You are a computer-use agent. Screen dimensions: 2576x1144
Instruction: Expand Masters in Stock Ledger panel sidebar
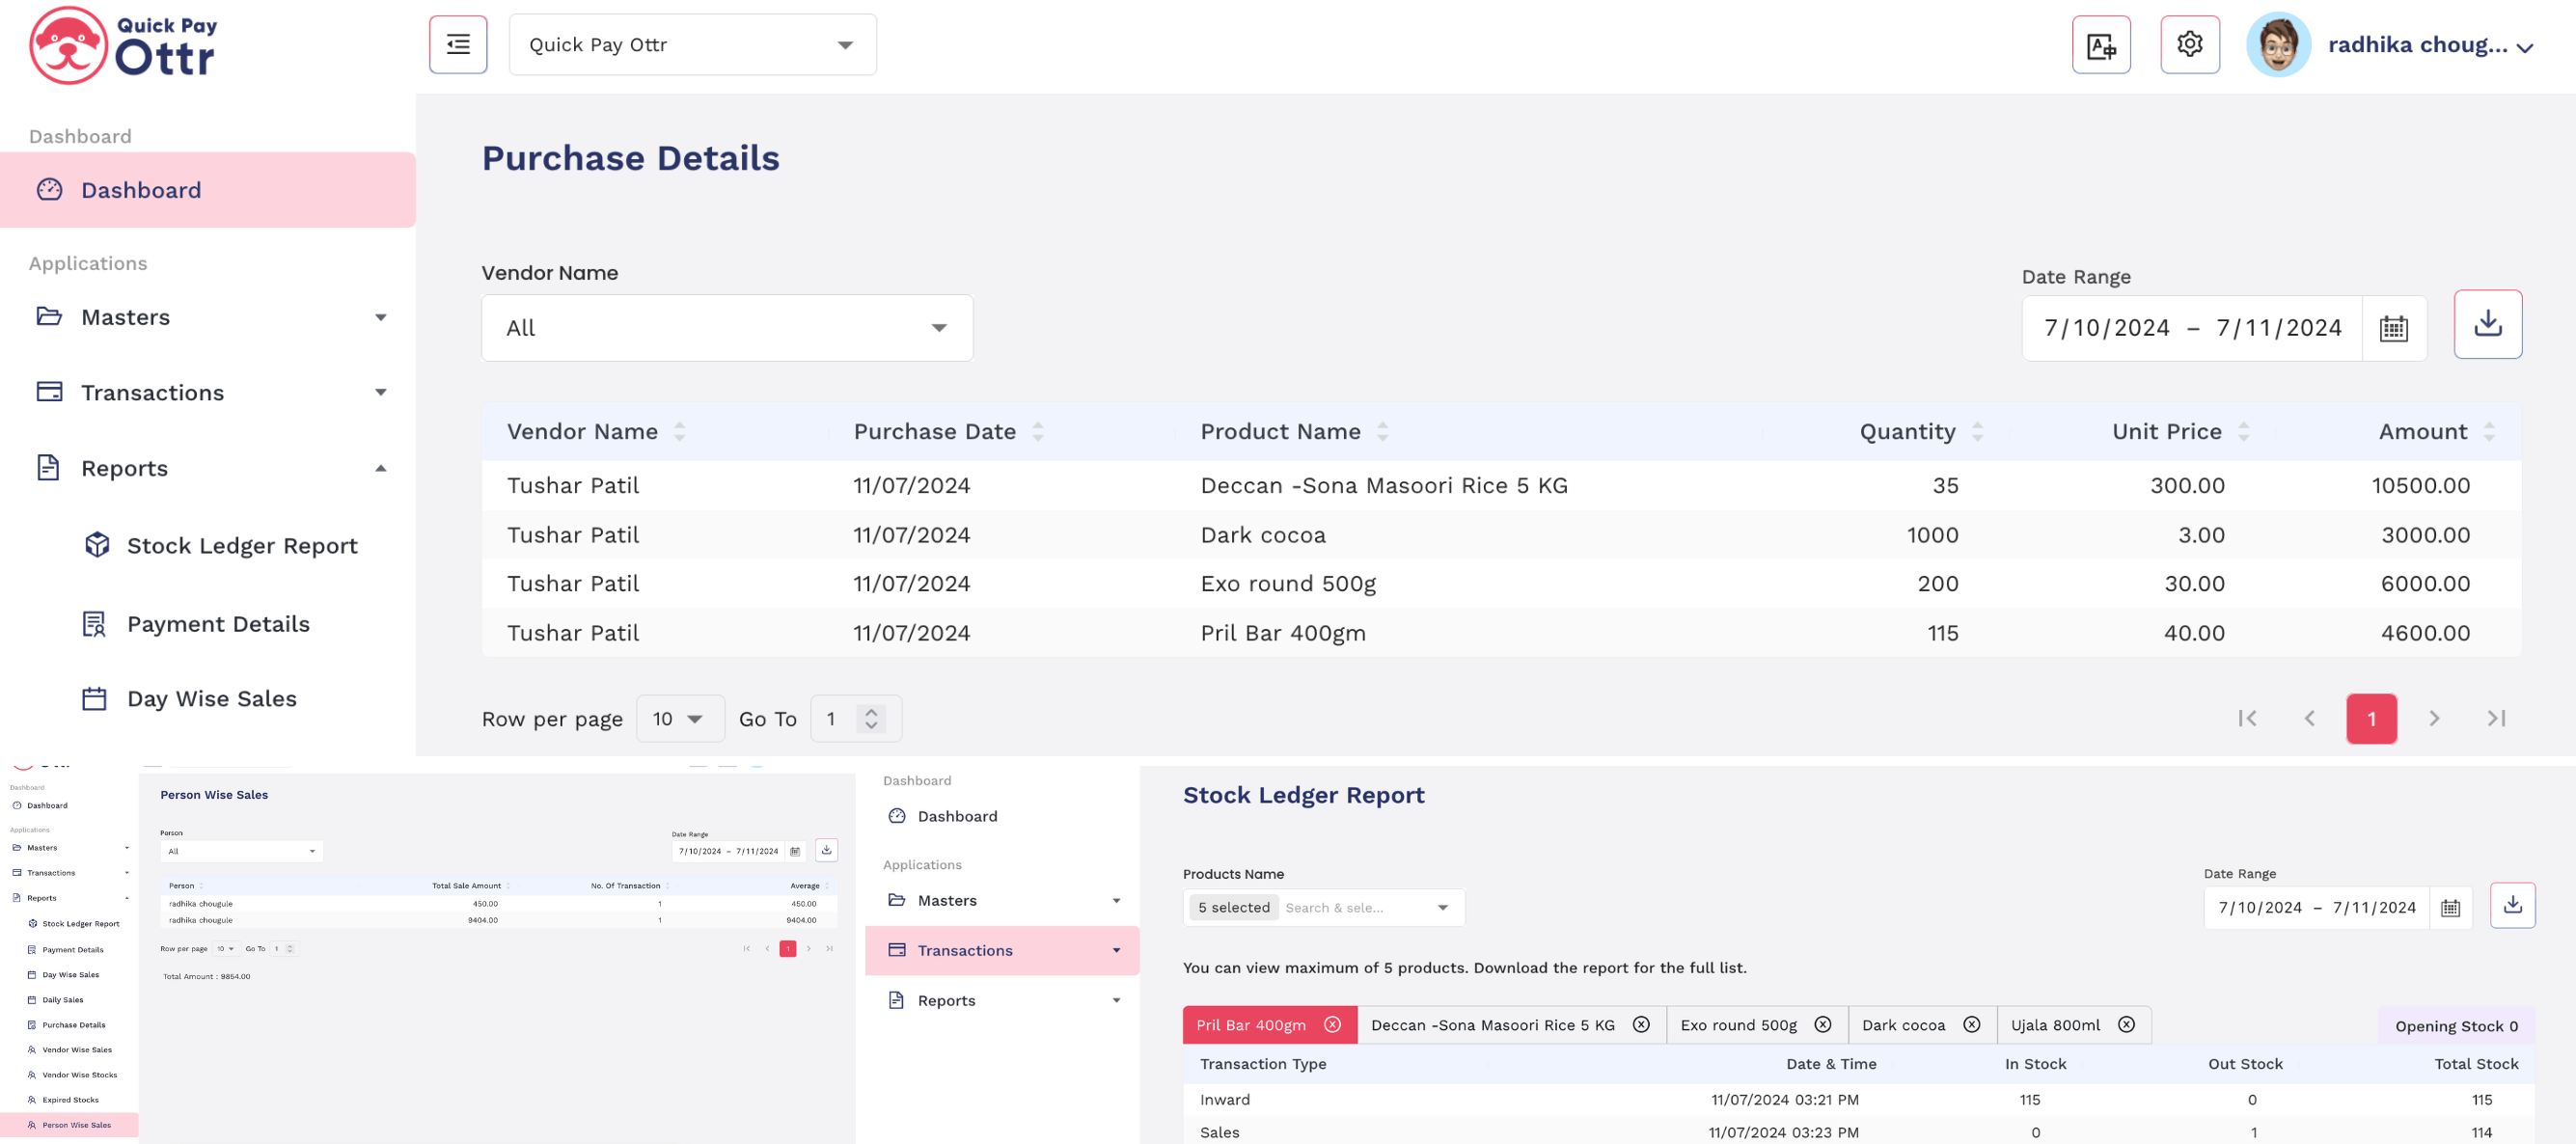coord(1002,900)
